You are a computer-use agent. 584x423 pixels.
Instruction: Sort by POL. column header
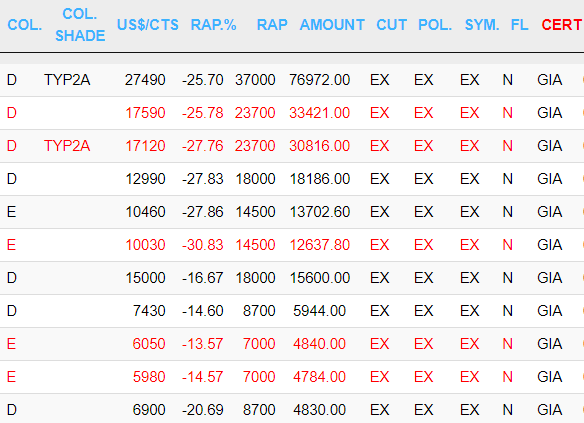pos(435,25)
